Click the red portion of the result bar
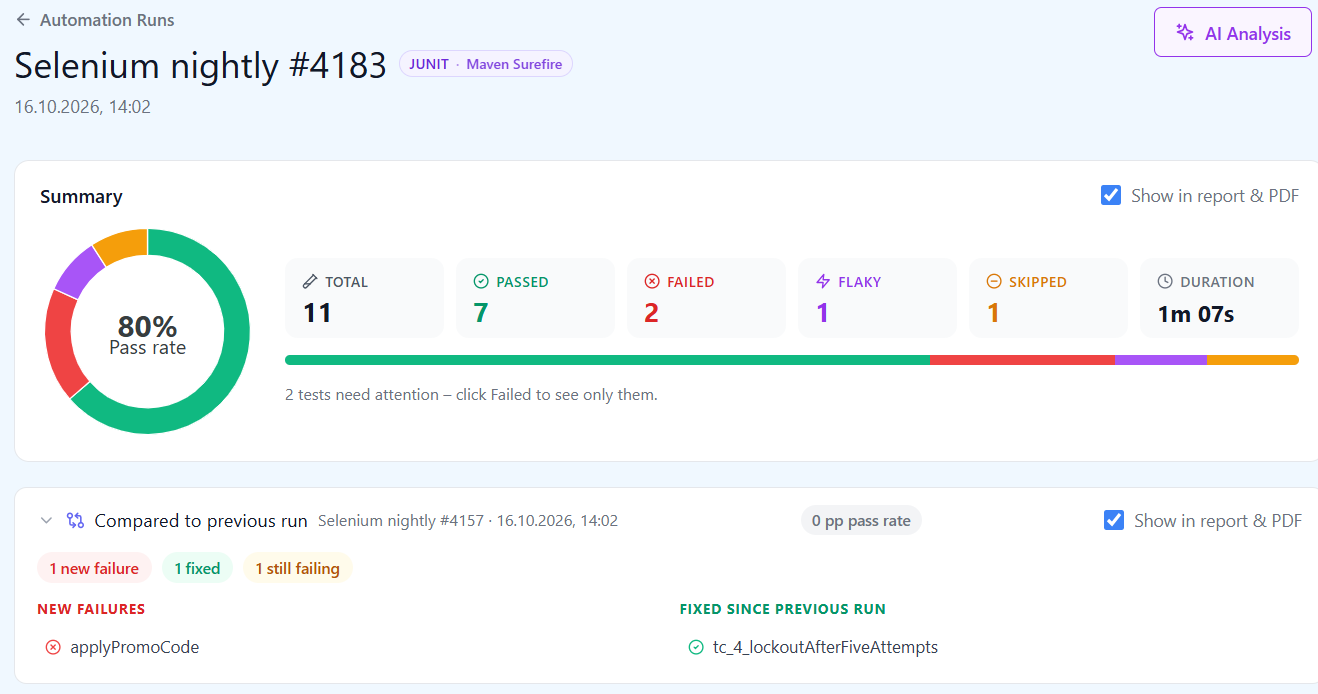Image resolution: width=1318 pixels, height=694 pixels. point(1022,360)
